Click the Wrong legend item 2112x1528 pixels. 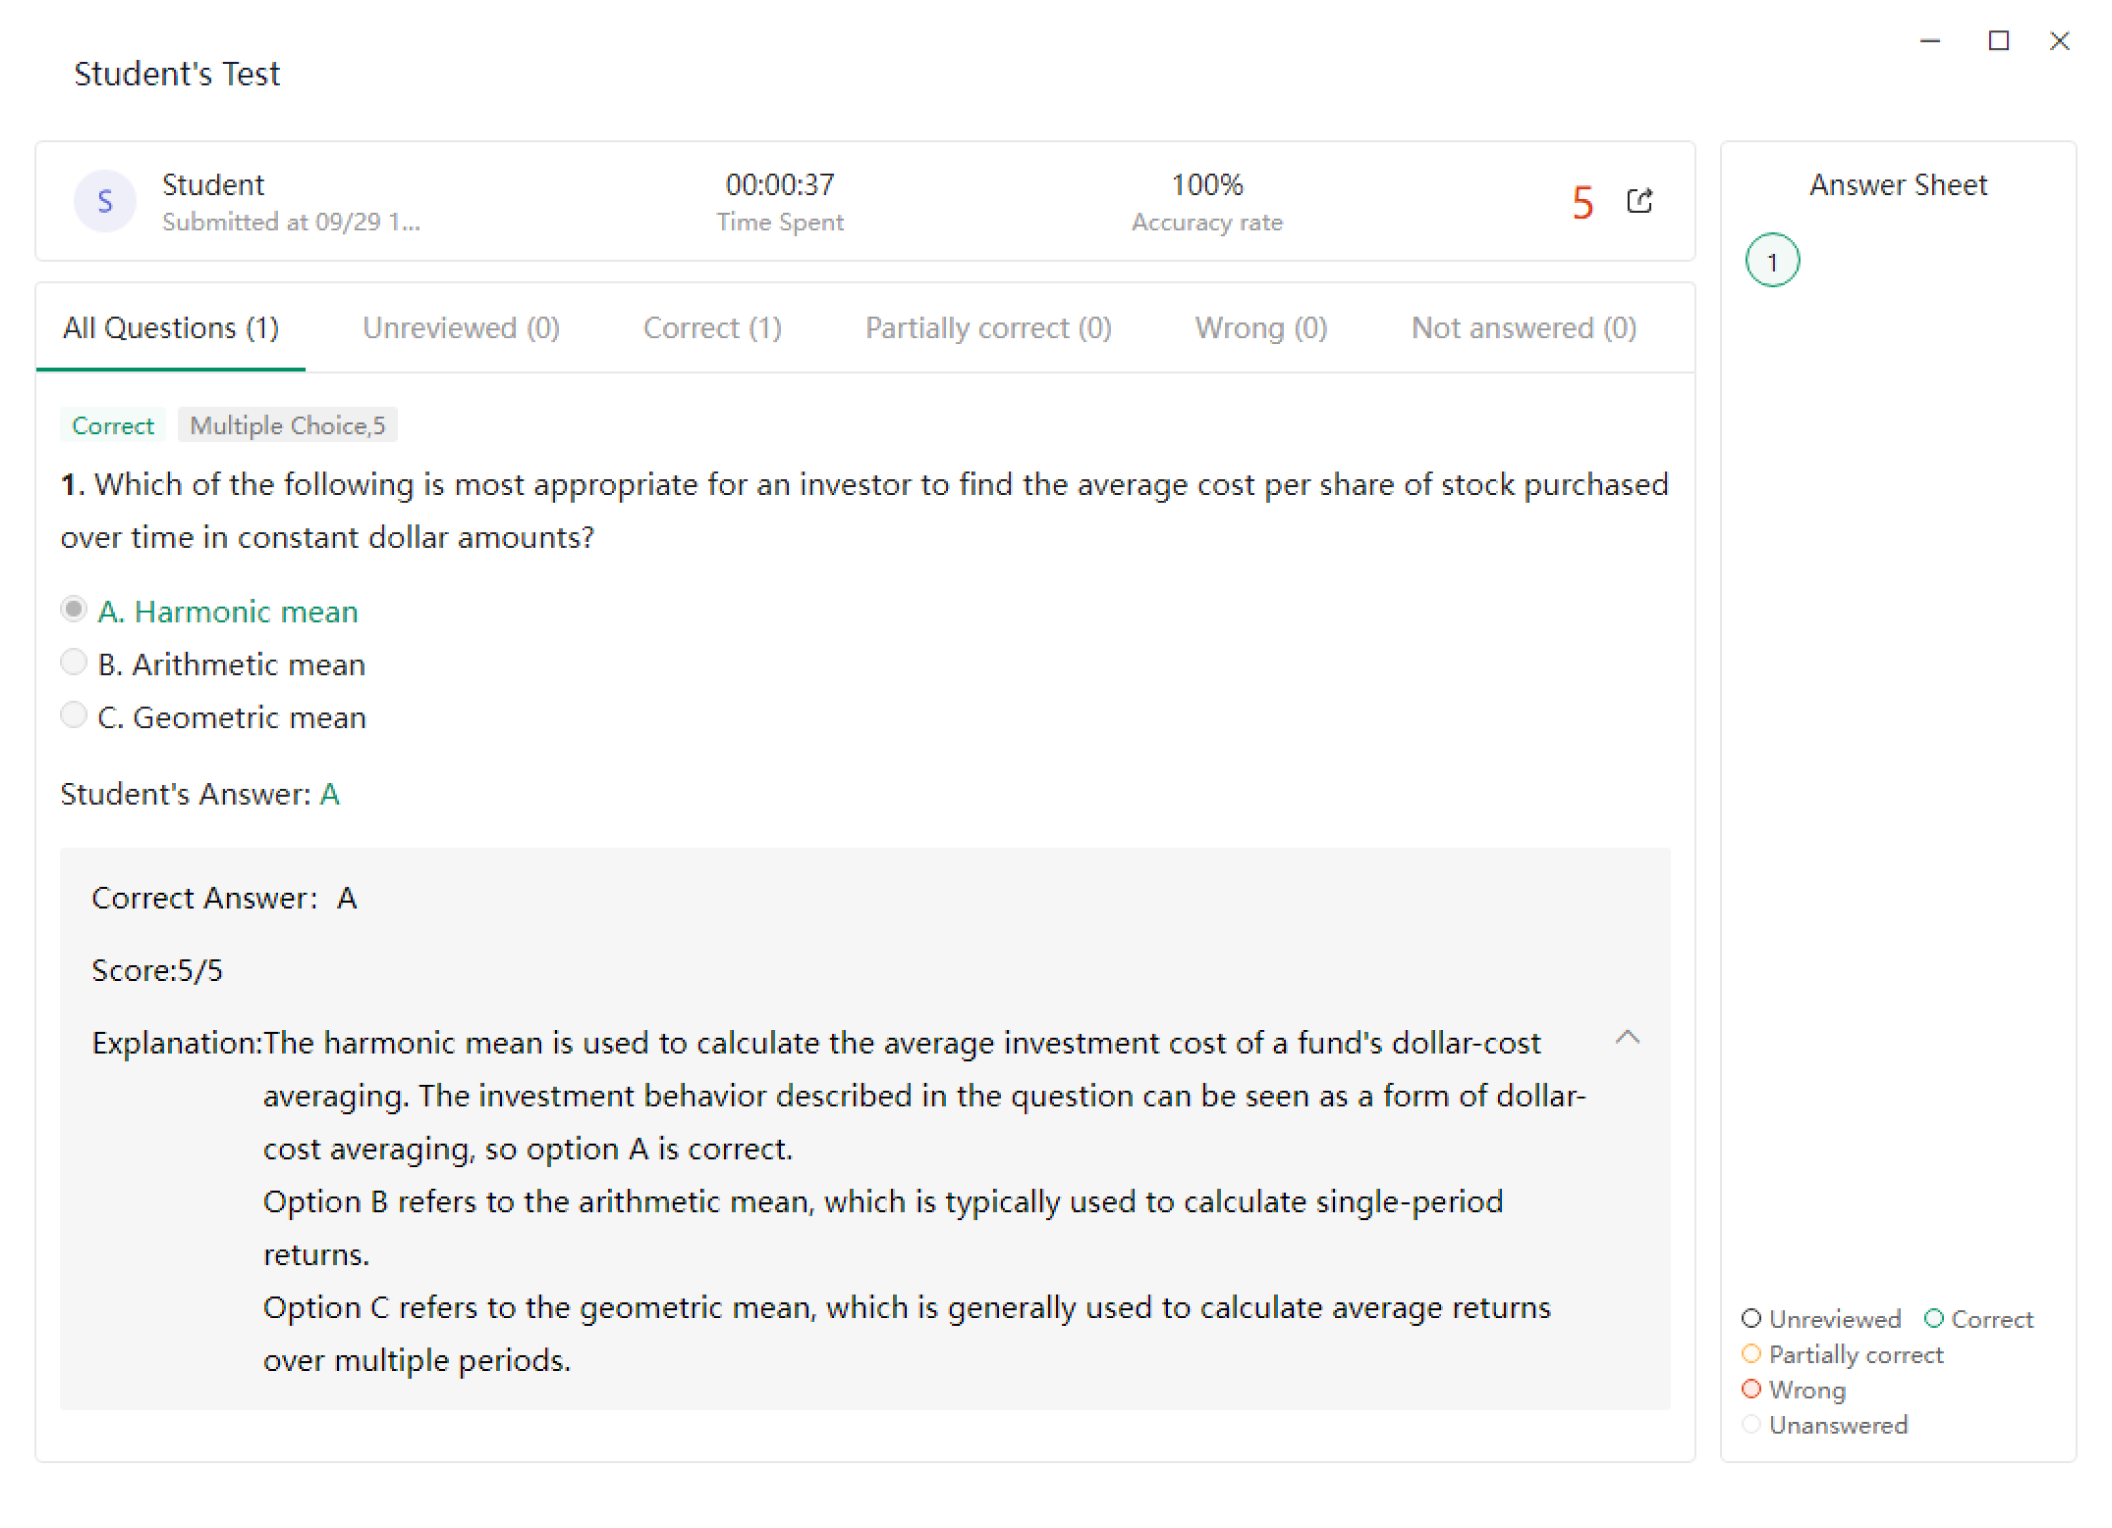[x=1794, y=1389]
